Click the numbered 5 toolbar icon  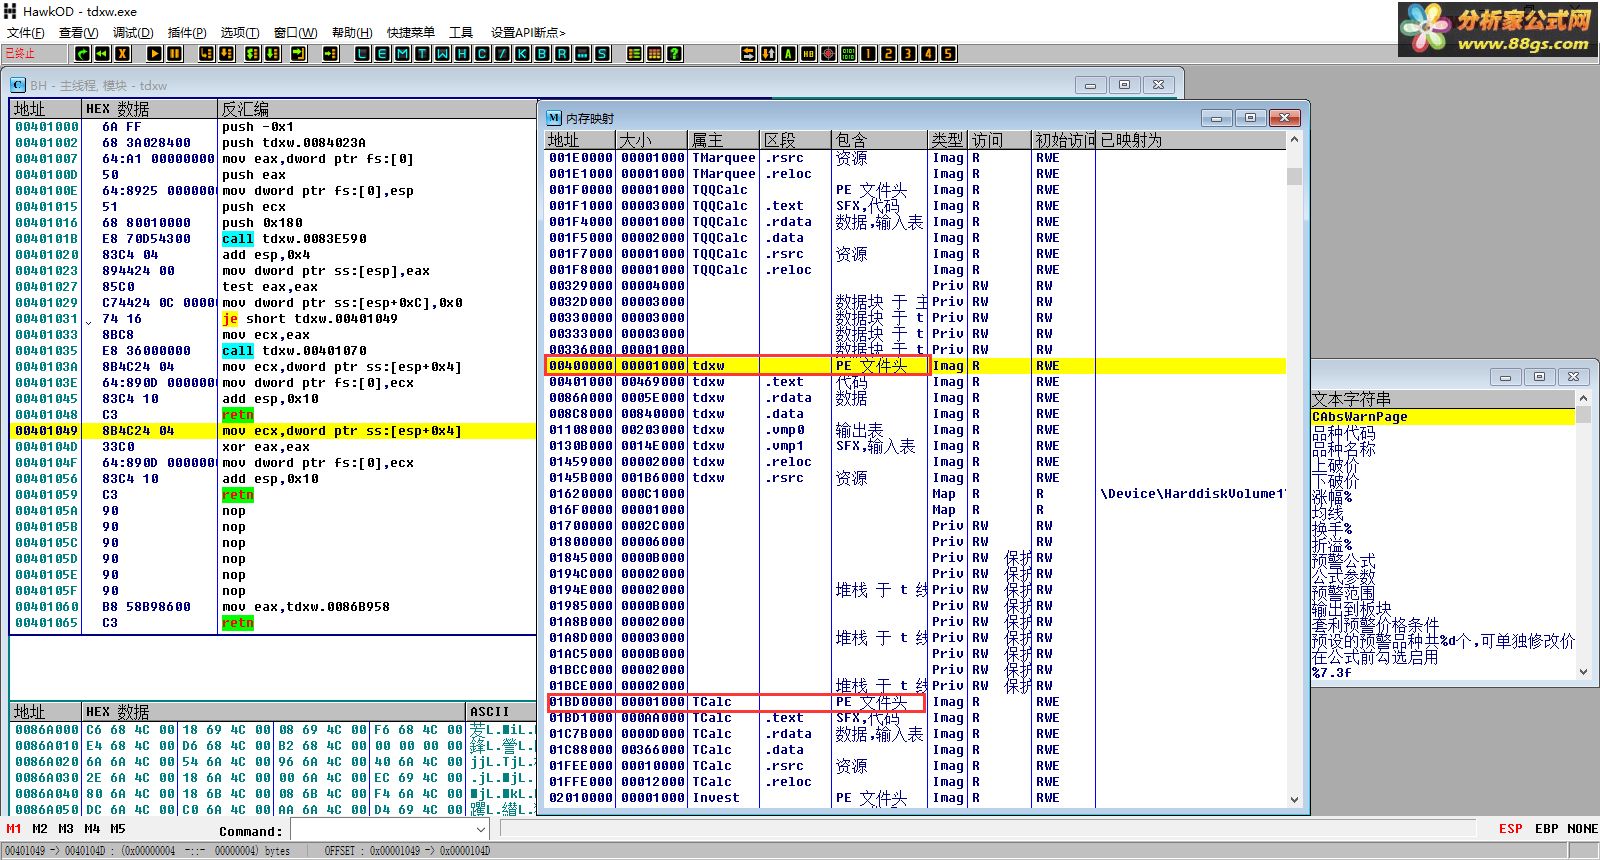[948, 54]
